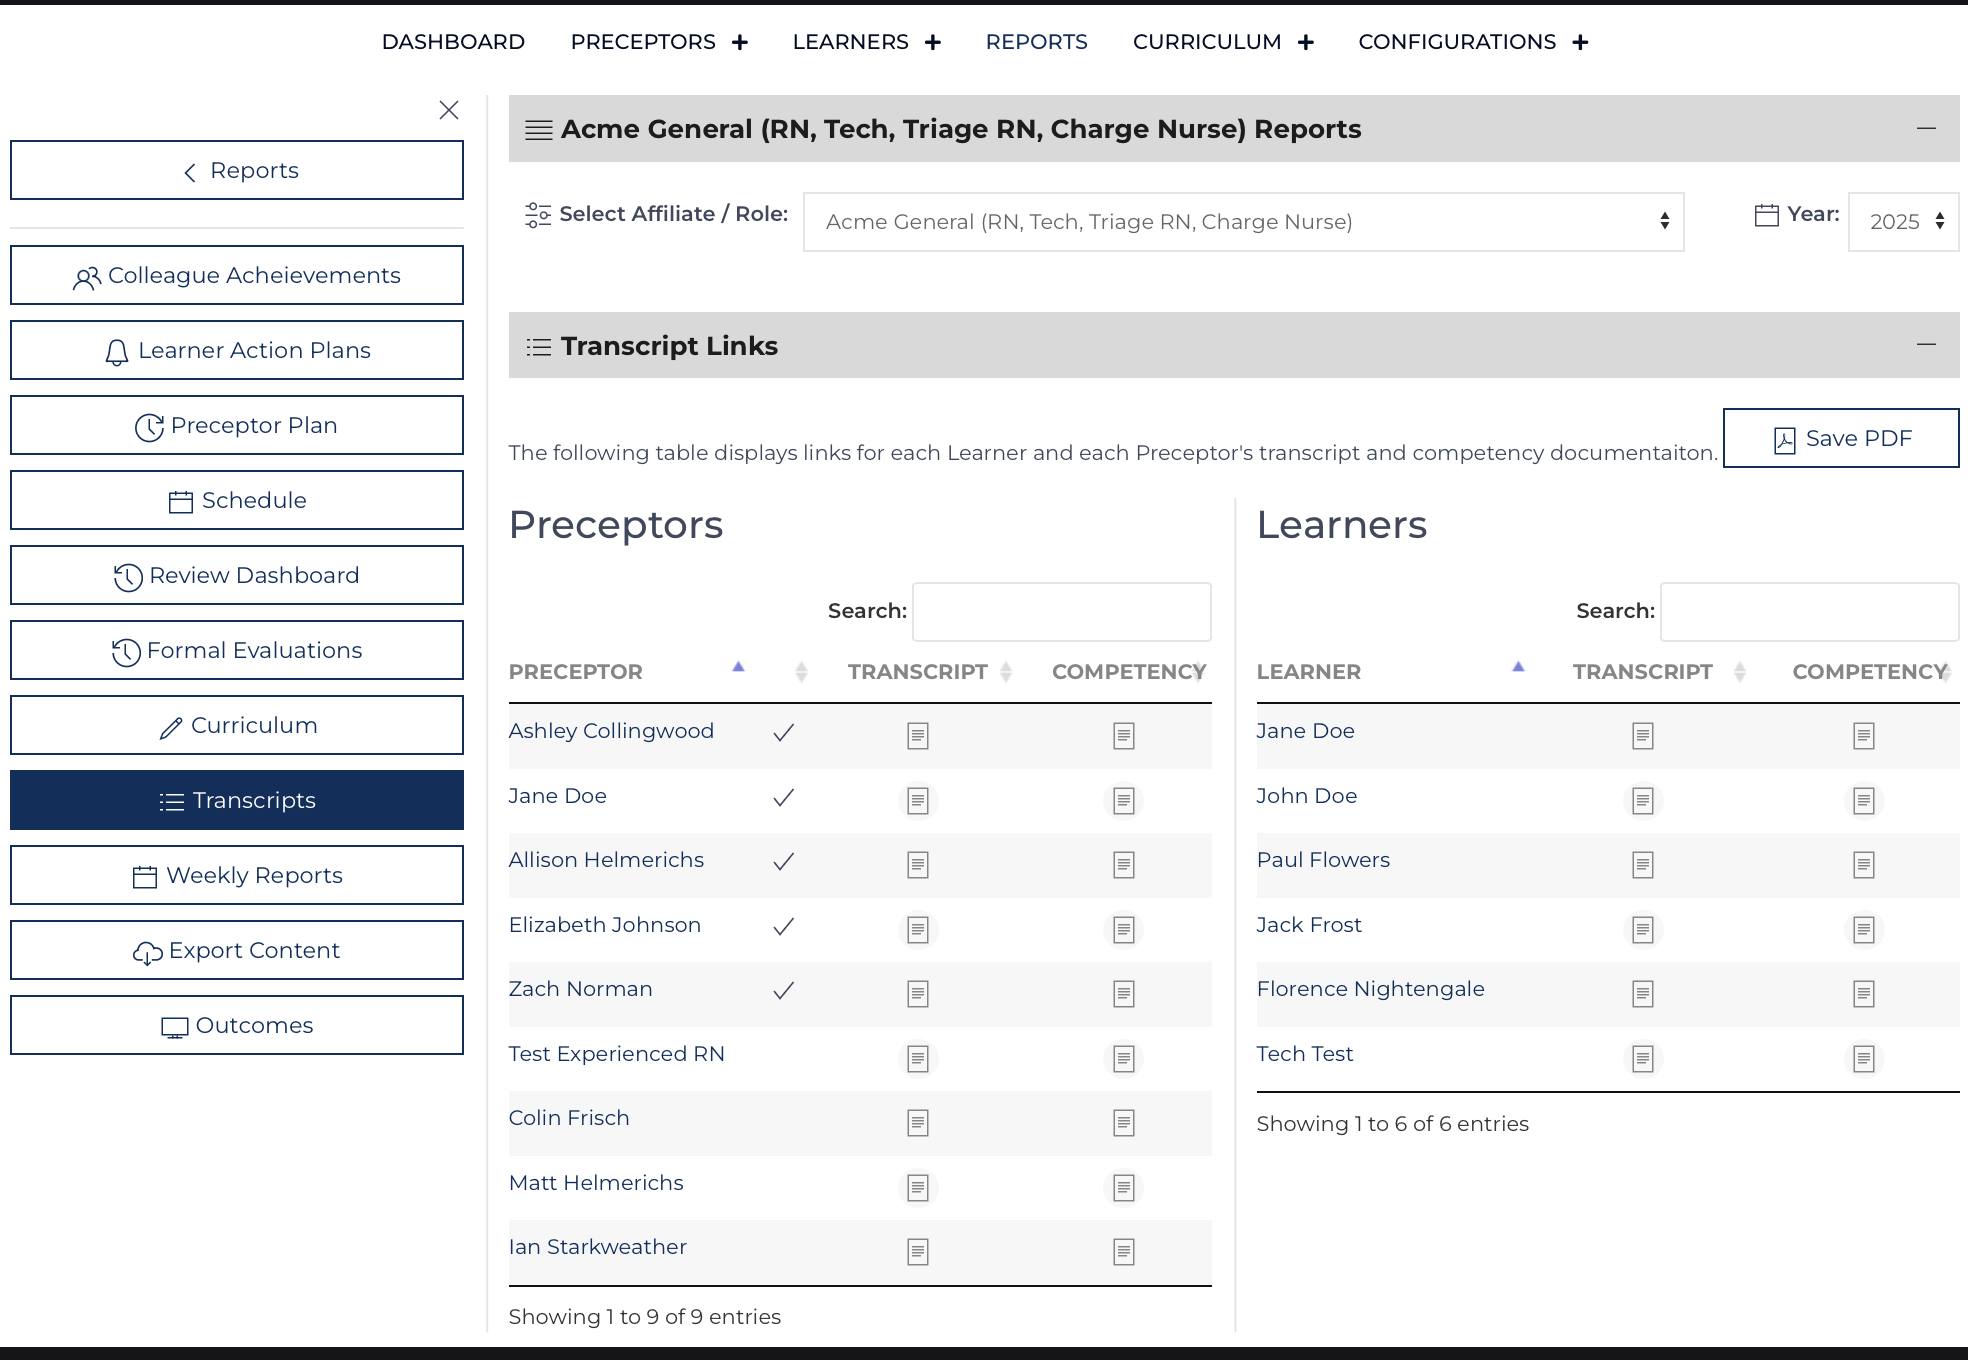Open Jack Frost's competency icon
Viewport: 1968px width, 1360px height.
tap(1863, 930)
